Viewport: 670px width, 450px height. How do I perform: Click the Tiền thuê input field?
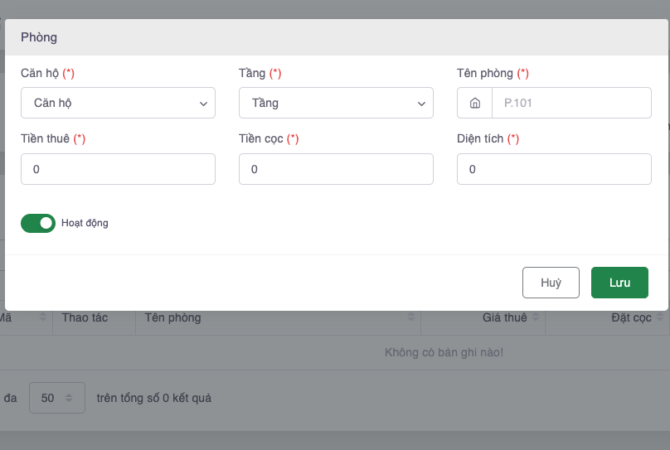tap(118, 169)
